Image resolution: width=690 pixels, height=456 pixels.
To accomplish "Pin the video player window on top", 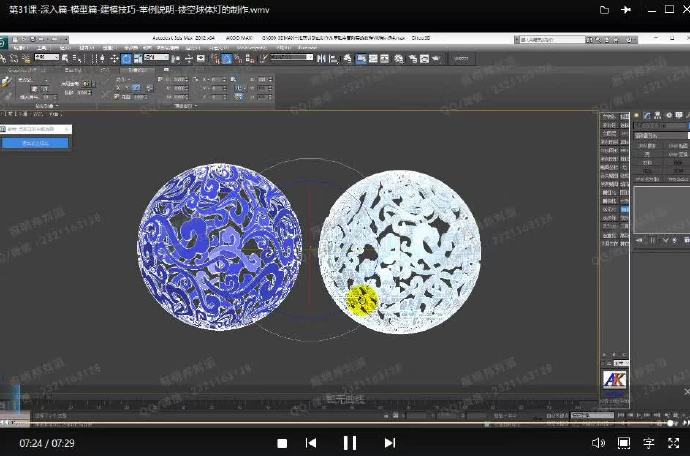I will [626, 10].
